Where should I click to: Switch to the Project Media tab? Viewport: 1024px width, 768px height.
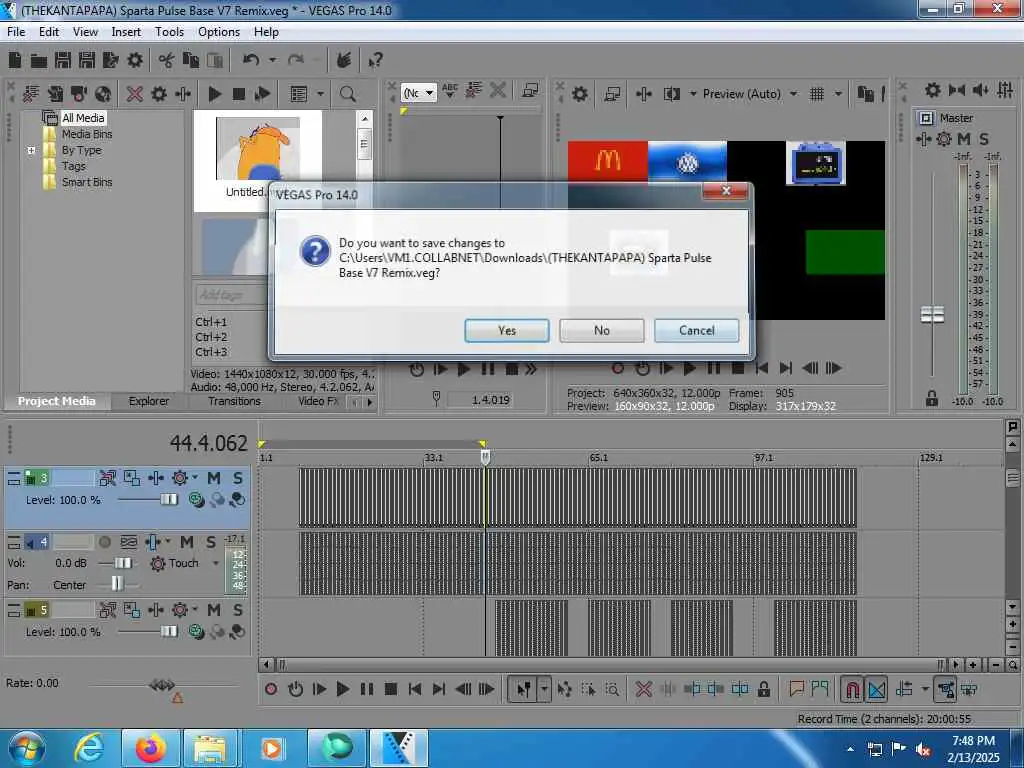point(57,401)
